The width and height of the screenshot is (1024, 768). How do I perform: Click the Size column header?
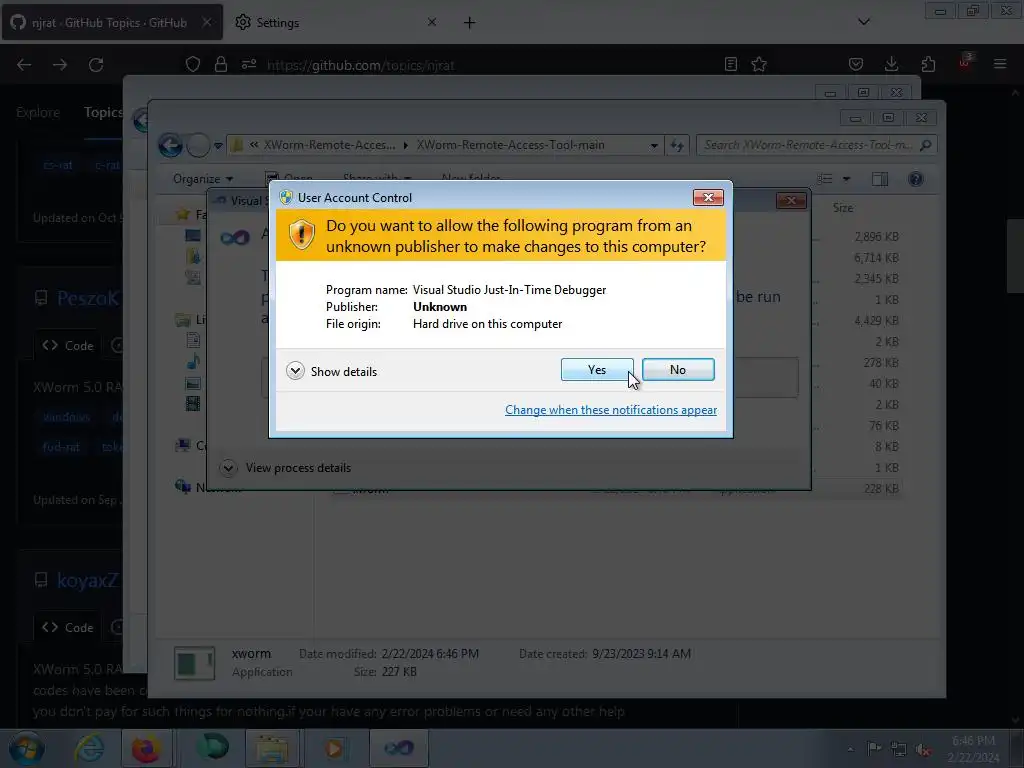click(842, 208)
